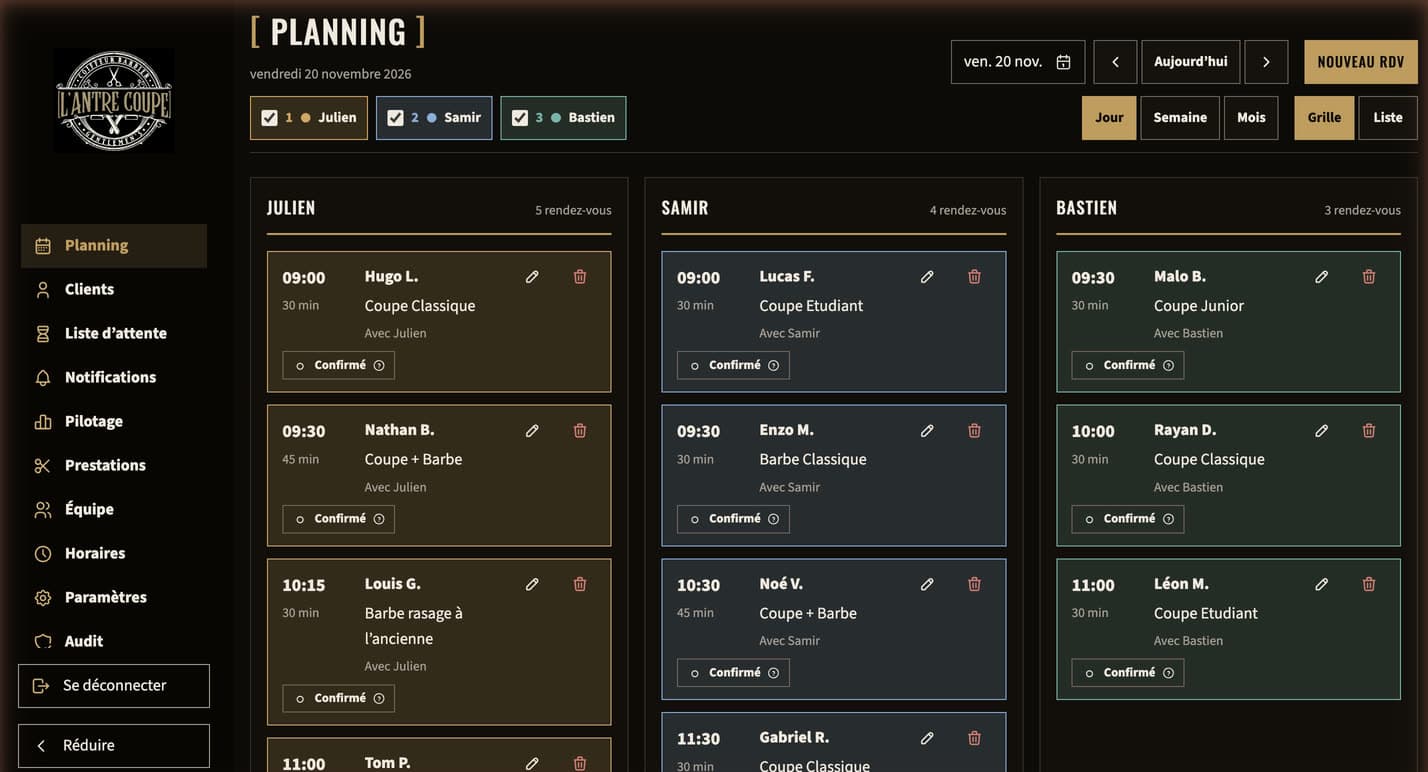
Task: Open Confirmé status dropdown for Lucas F.
Action: (733, 365)
